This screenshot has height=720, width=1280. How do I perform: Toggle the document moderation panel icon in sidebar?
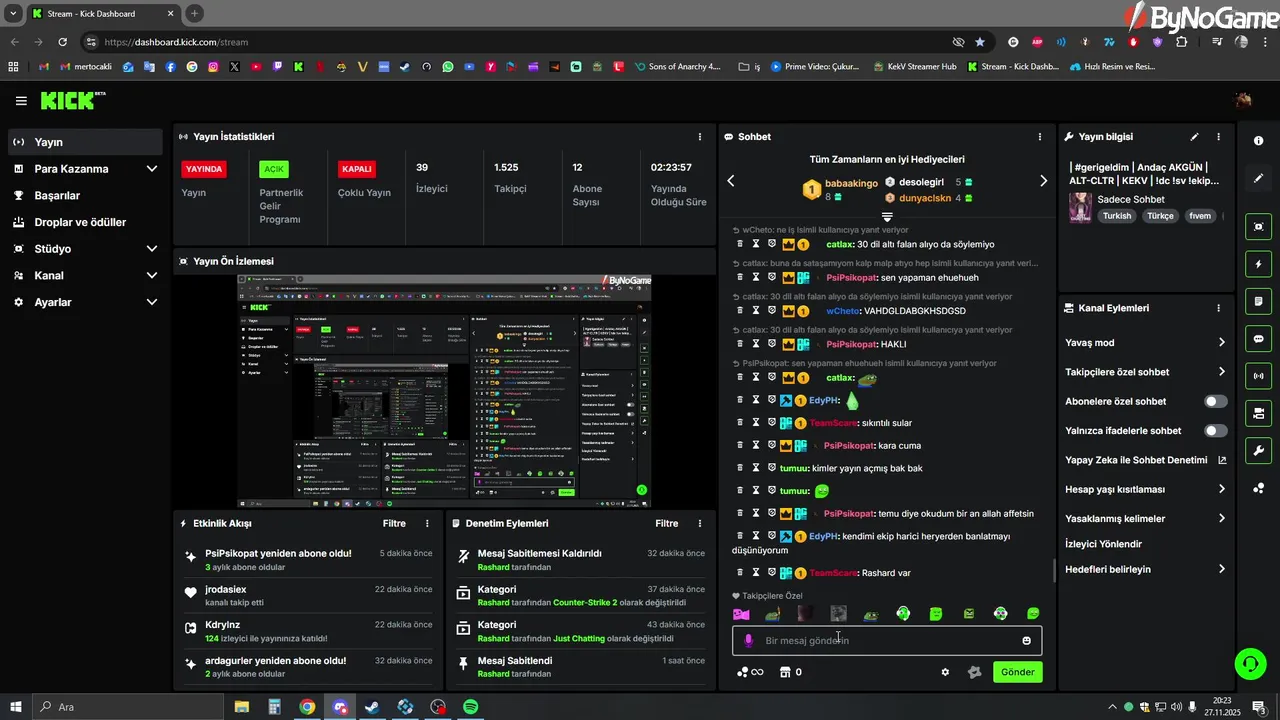click(1259, 301)
